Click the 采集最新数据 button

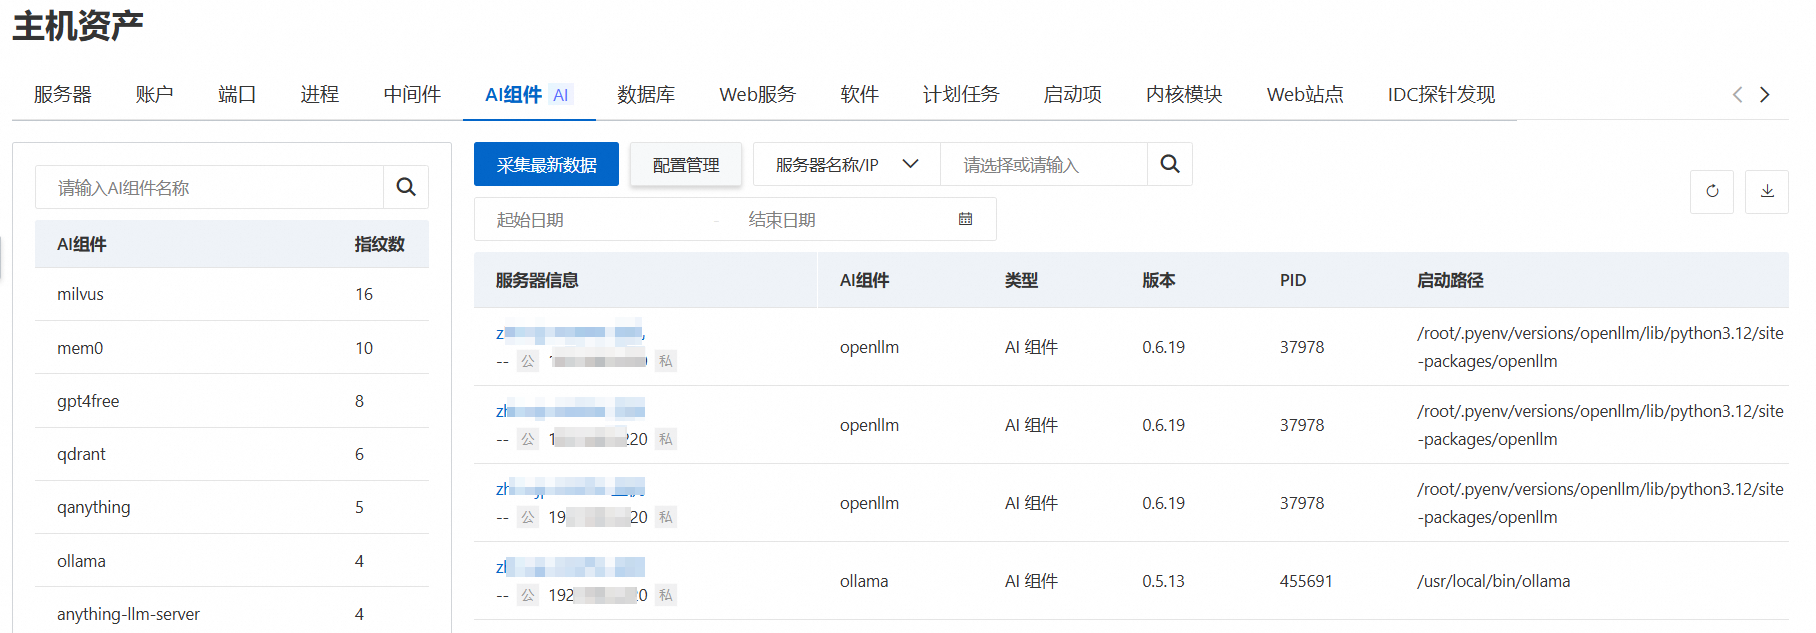pyautogui.click(x=546, y=164)
